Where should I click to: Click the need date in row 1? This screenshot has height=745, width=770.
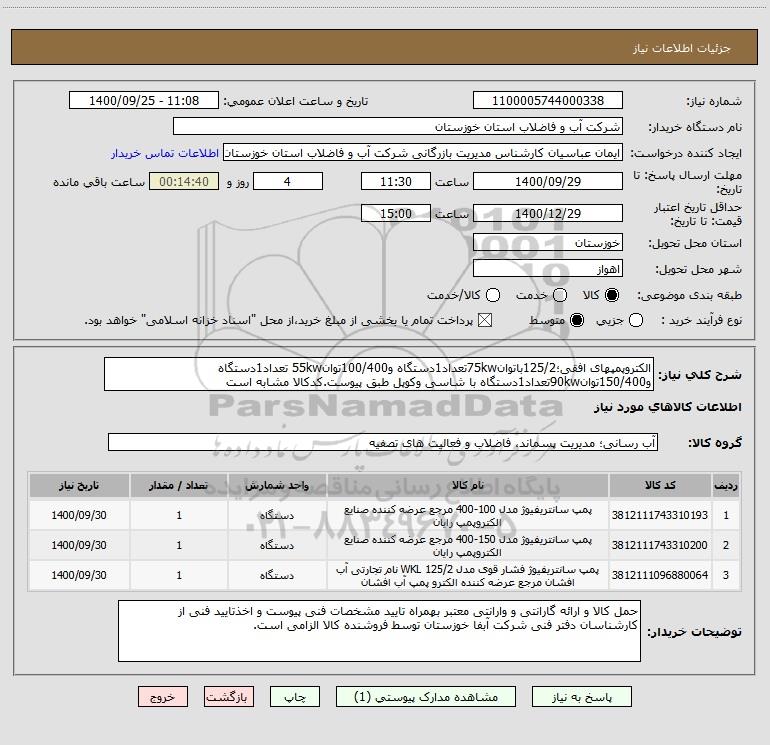[79, 515]
